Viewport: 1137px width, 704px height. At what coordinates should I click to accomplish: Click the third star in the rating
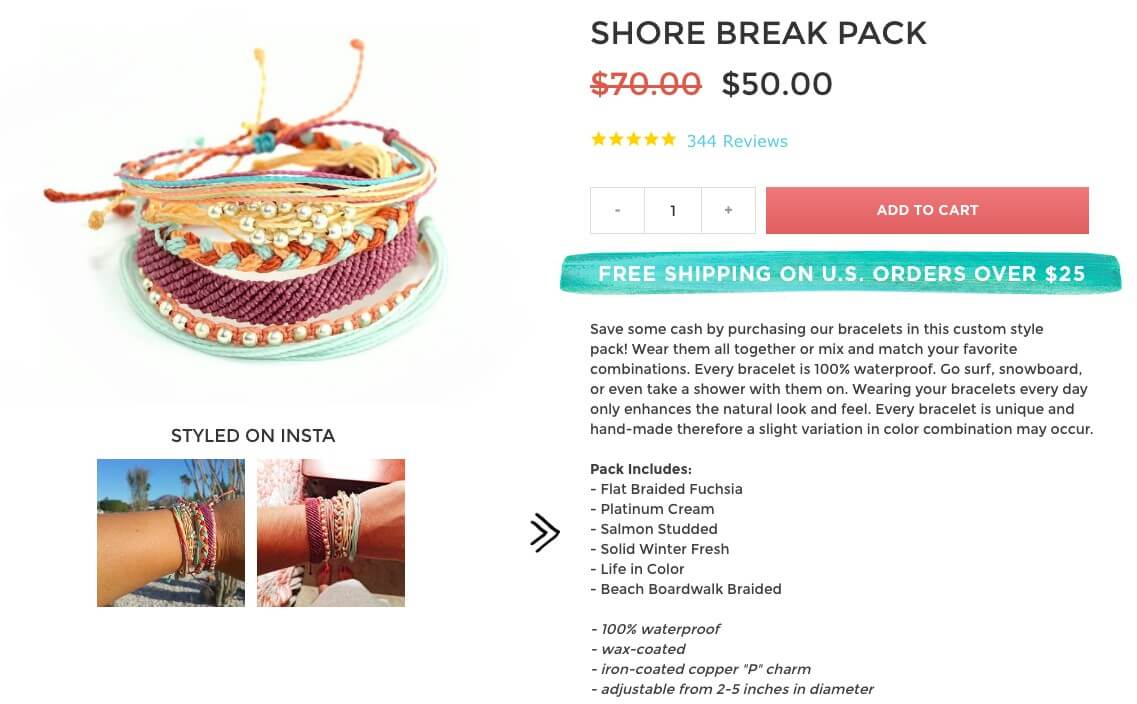tap(633, 139)
